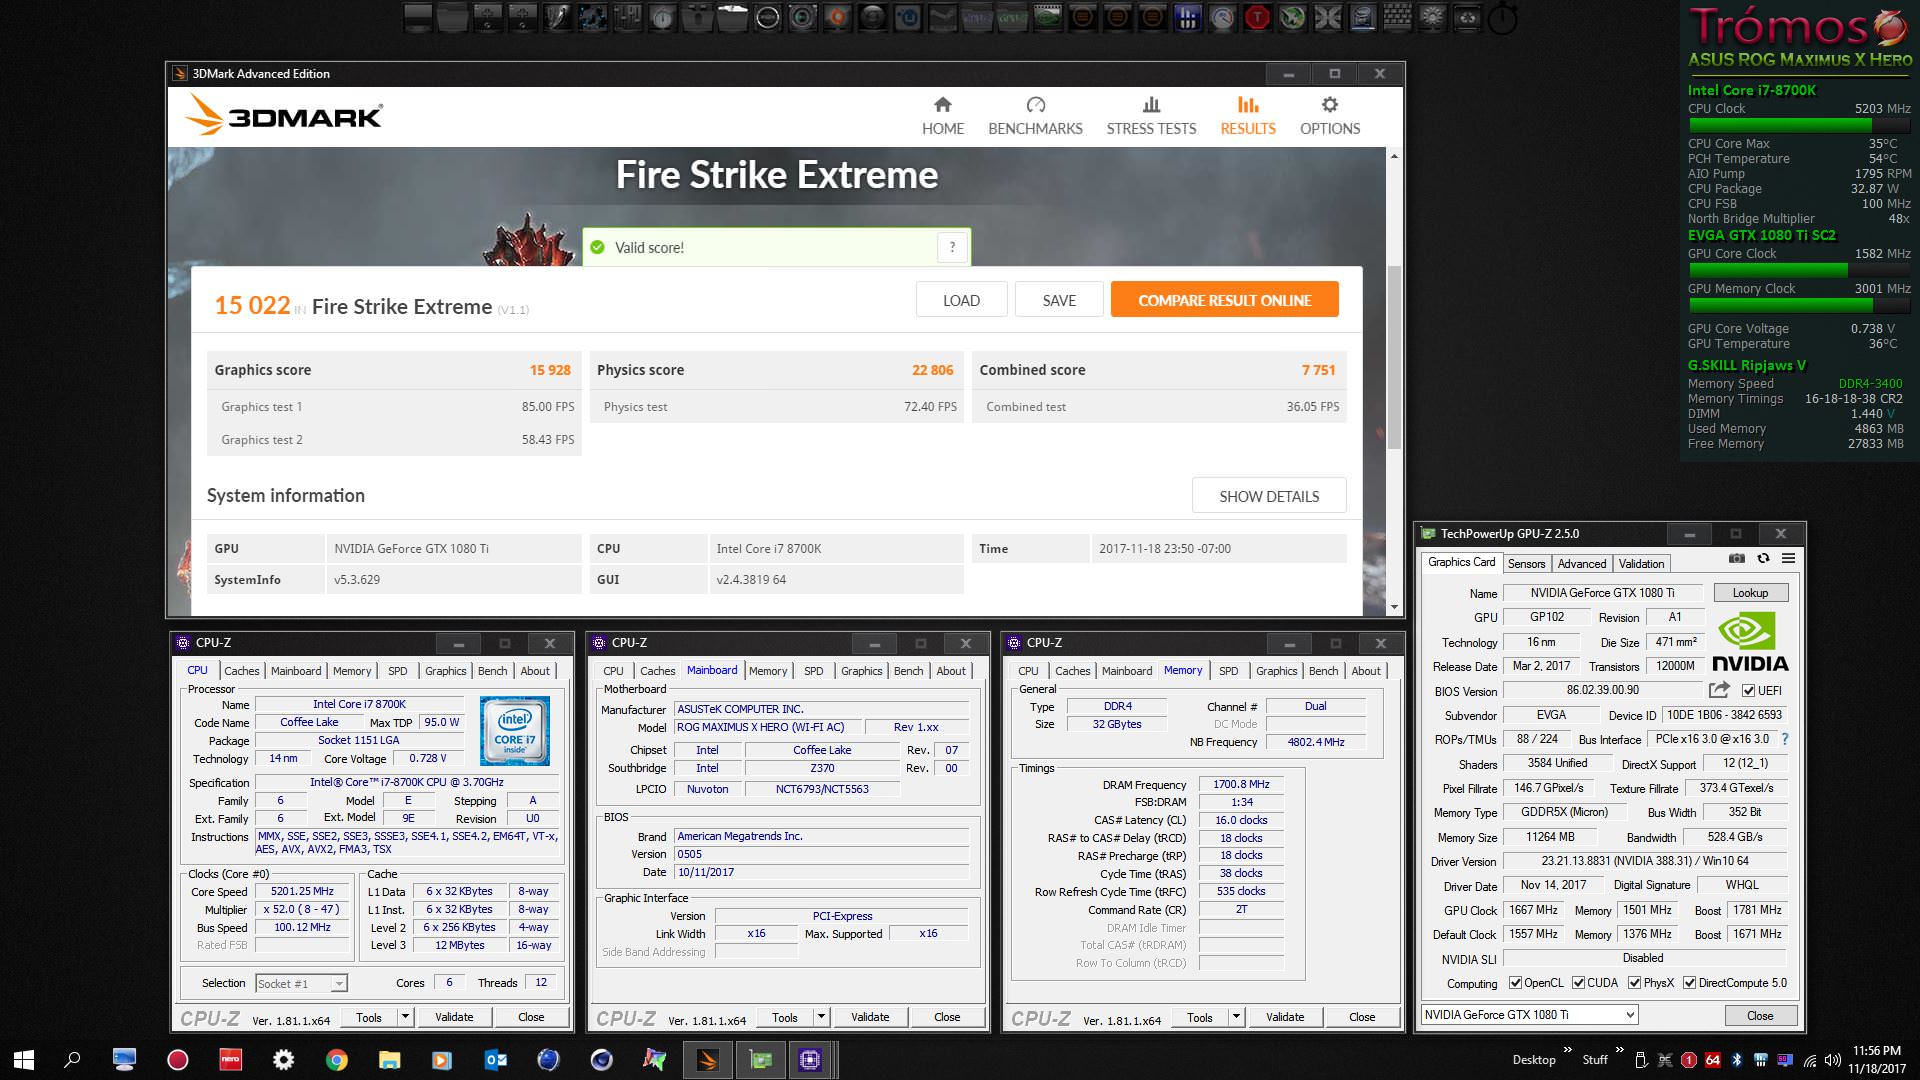1920x1080 pixels.
Task: Open Nero from the taskbar
Action: (x=230, y=1059)
